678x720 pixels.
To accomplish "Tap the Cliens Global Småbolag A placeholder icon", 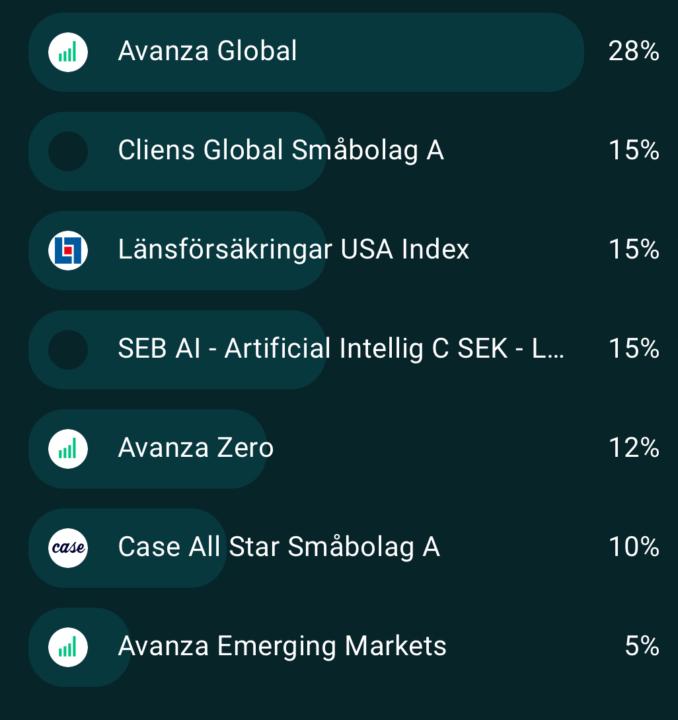I will (x=68, y=151).
